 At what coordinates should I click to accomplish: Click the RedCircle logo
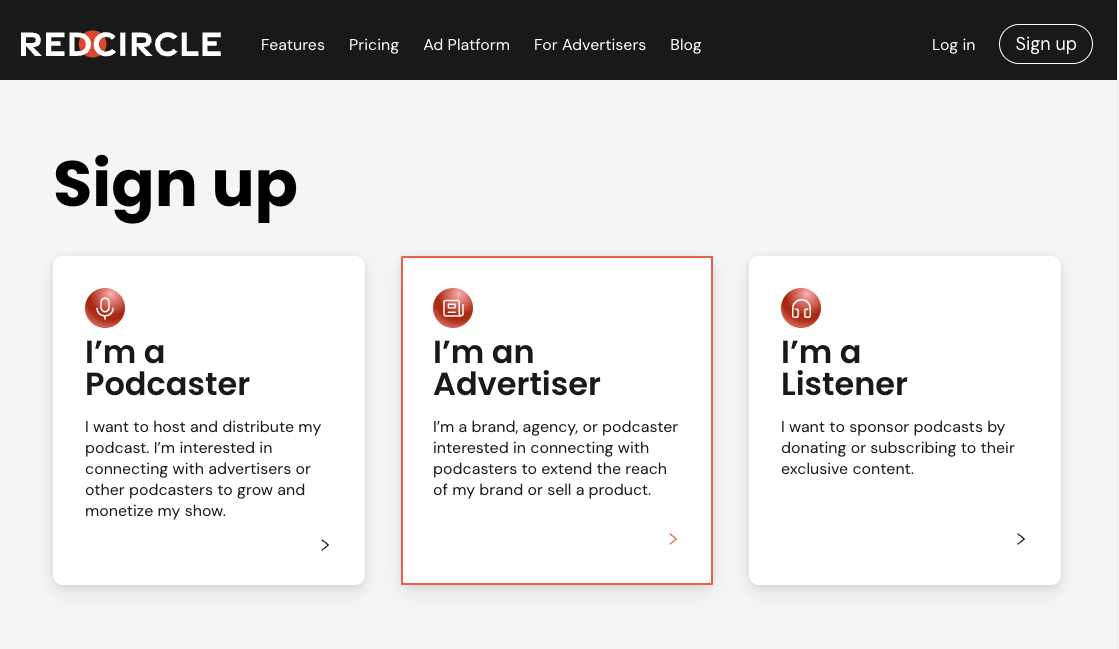121,44
